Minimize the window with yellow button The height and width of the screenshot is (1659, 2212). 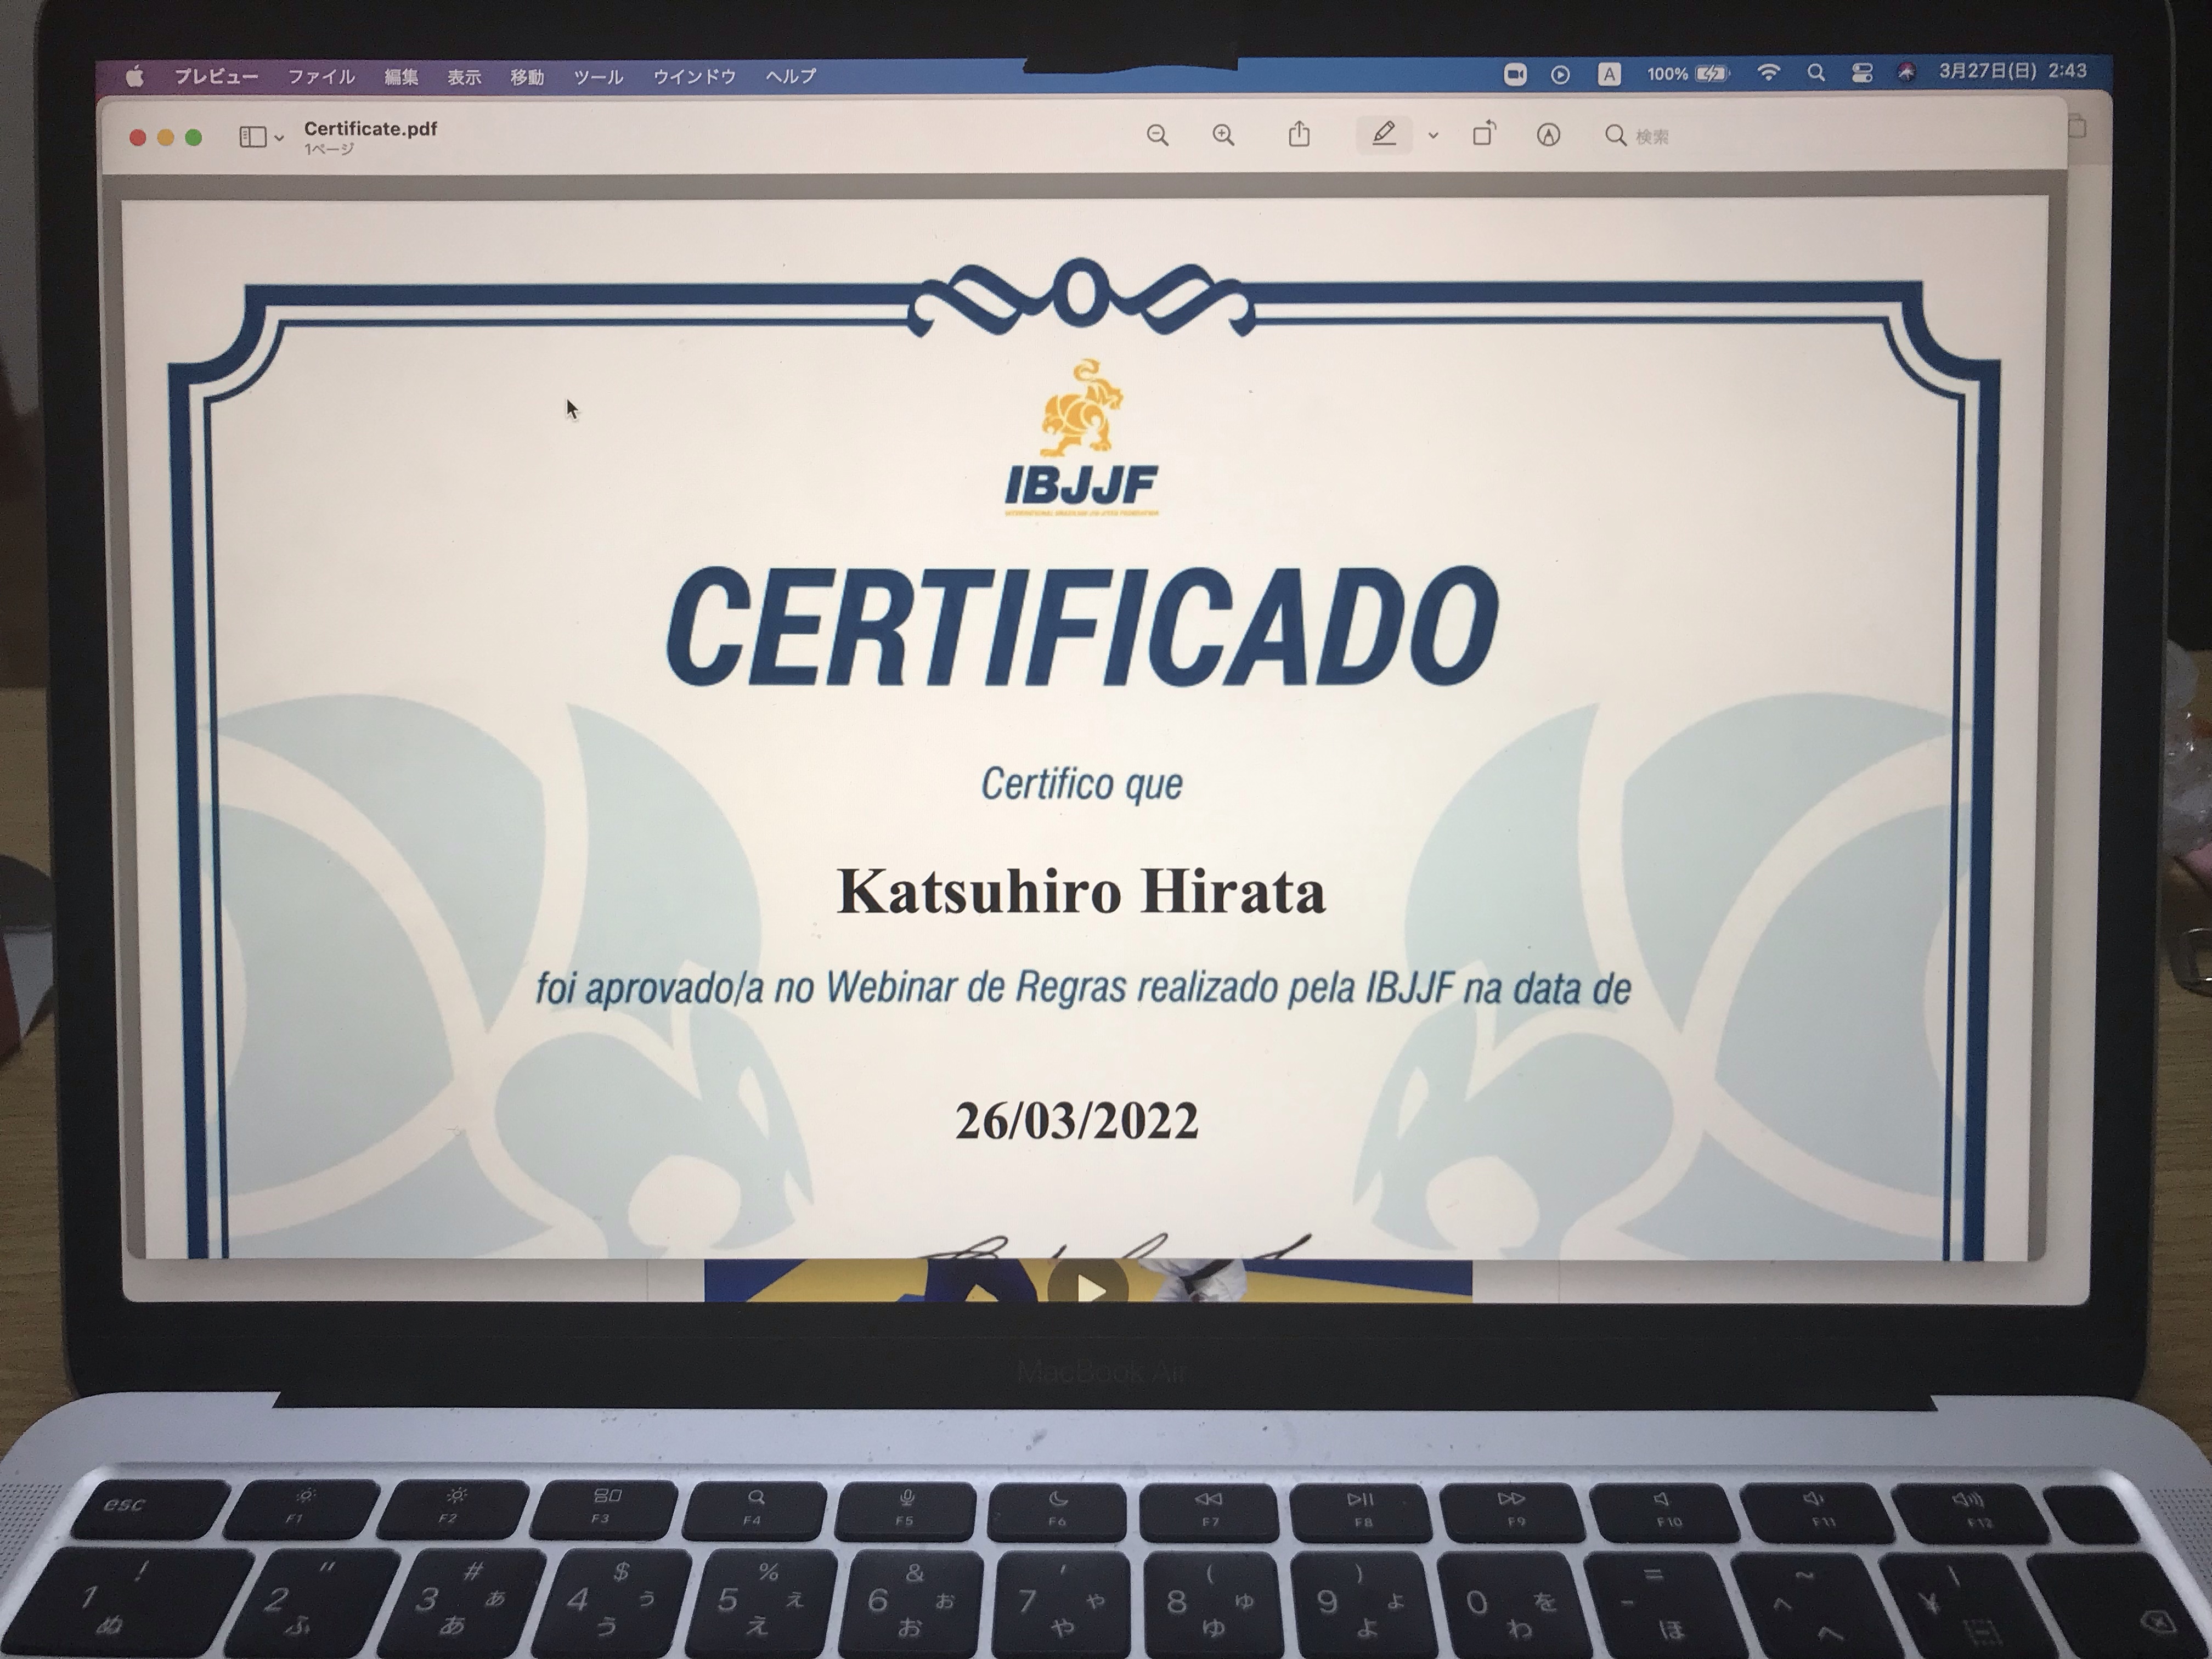[x=166, y=138]
